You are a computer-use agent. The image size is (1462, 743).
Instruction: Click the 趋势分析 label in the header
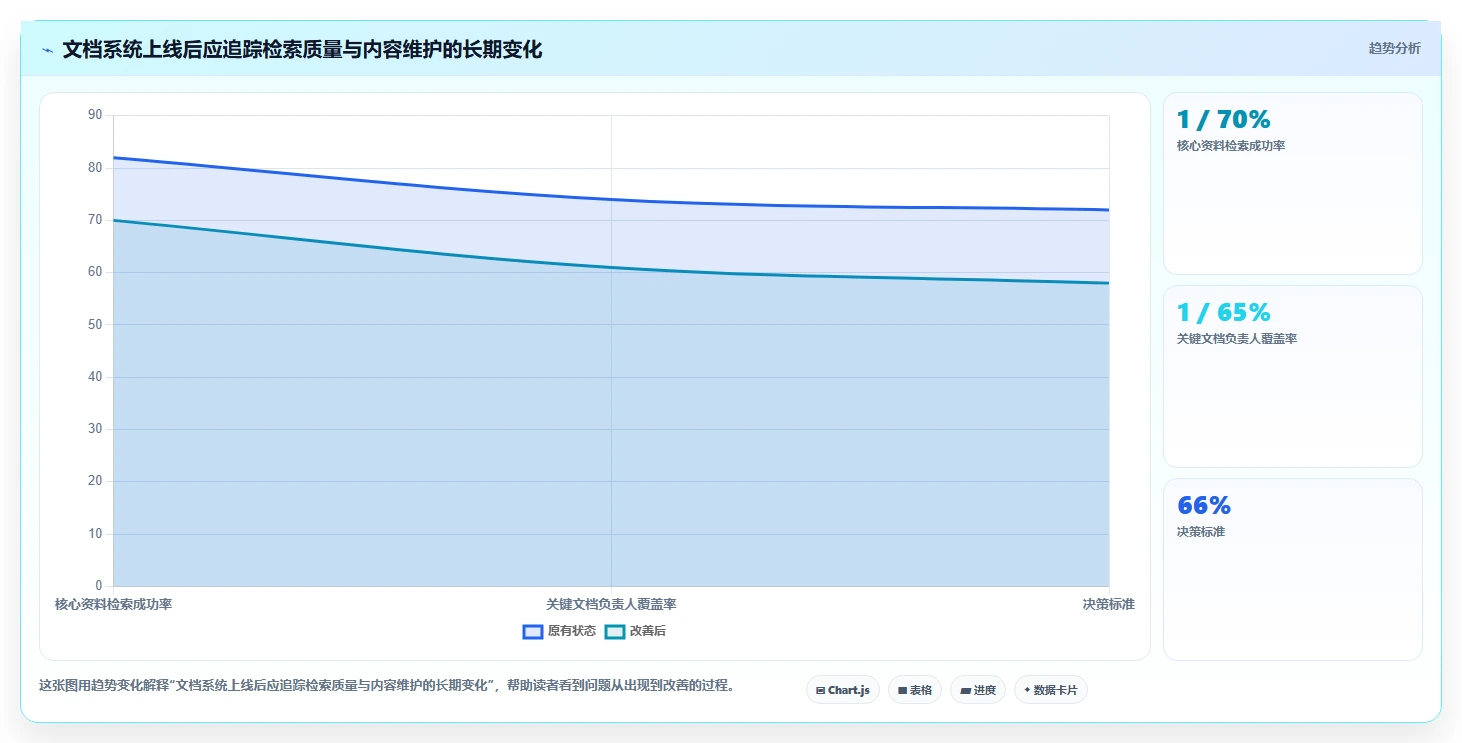pos(1394,48)
